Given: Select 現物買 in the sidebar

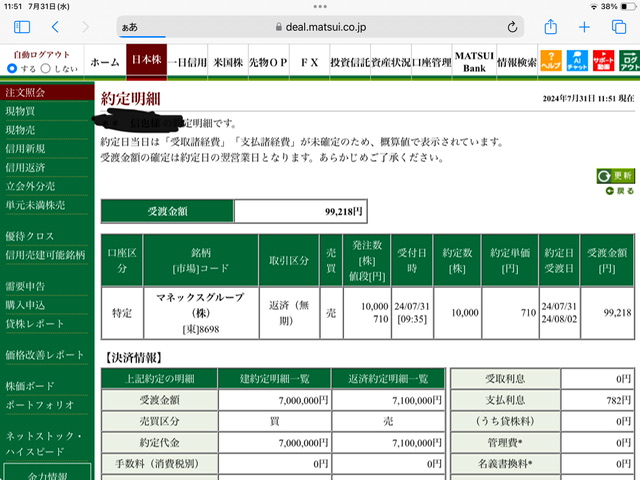Looking at the screenshot, I should 20,111.
